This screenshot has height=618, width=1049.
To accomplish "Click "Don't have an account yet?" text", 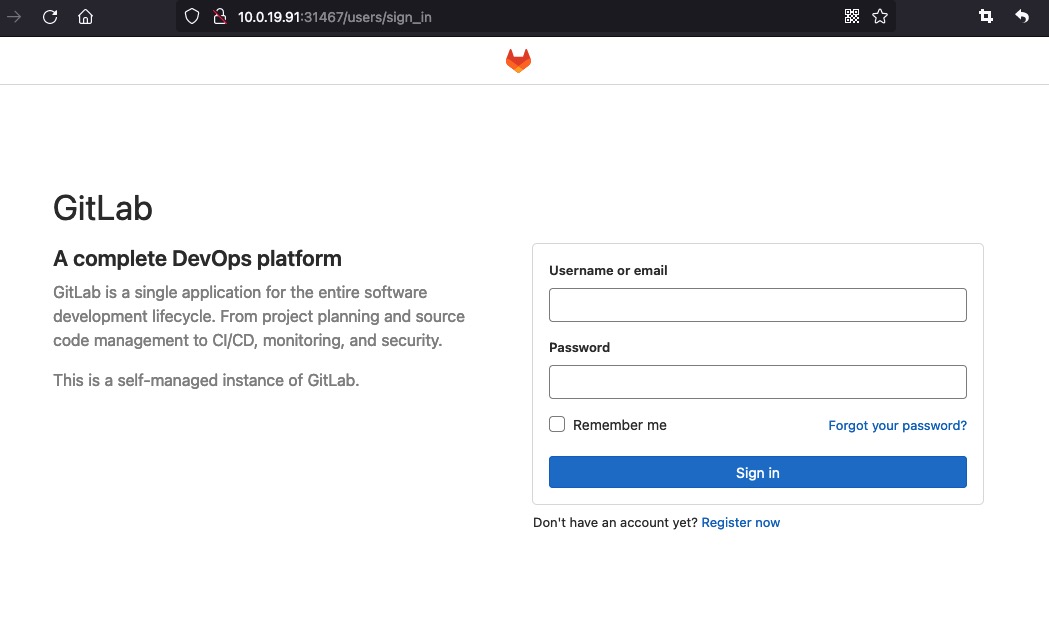I will 615,522.
